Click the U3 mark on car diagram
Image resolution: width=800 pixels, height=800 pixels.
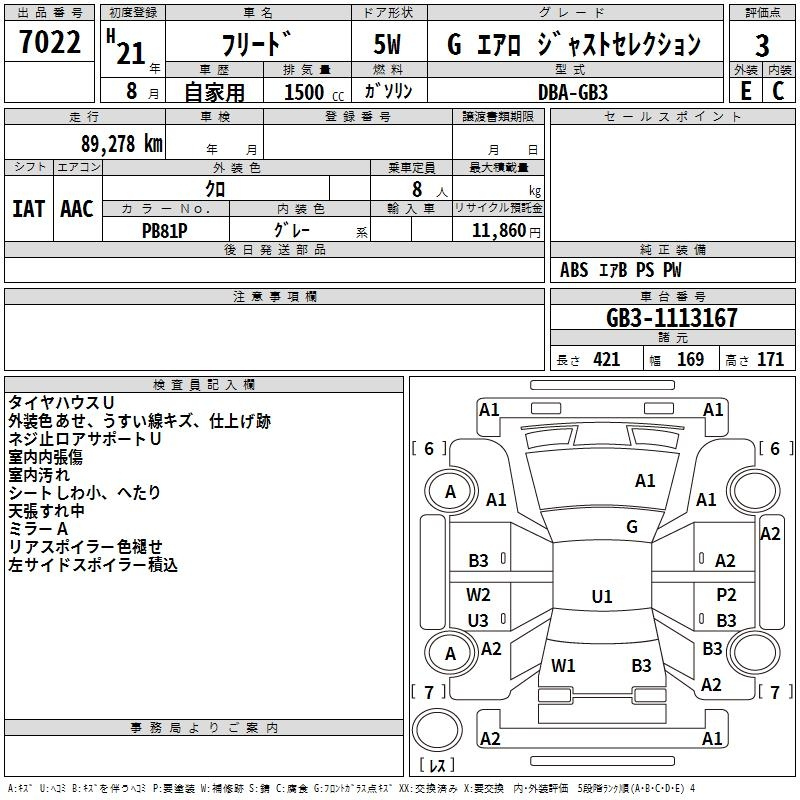coord(478,620)
